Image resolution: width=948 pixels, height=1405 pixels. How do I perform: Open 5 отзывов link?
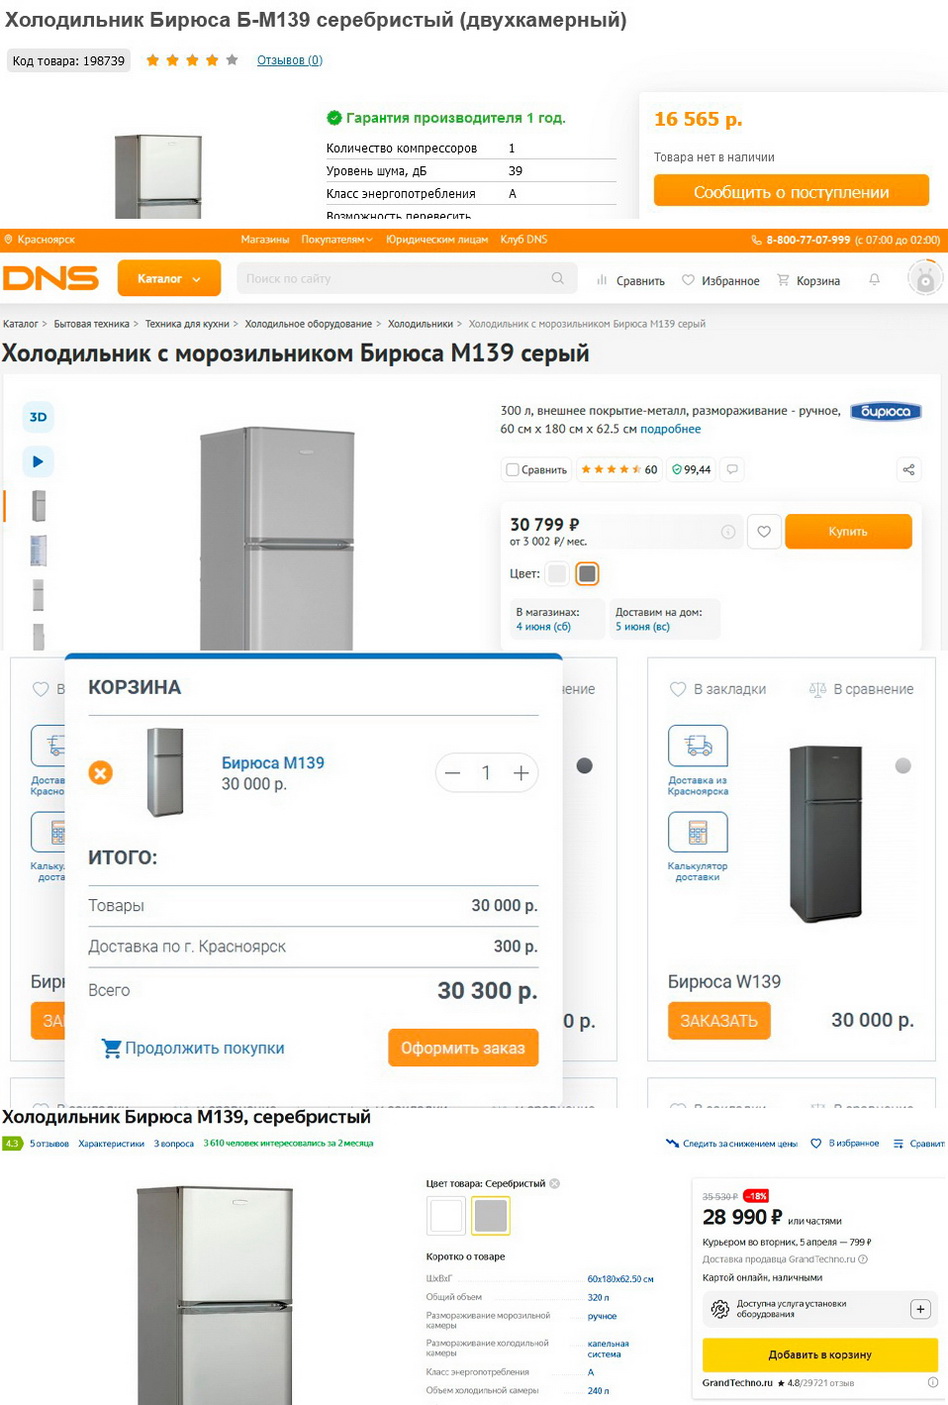pyautogui.click(x=49, y=1143)
